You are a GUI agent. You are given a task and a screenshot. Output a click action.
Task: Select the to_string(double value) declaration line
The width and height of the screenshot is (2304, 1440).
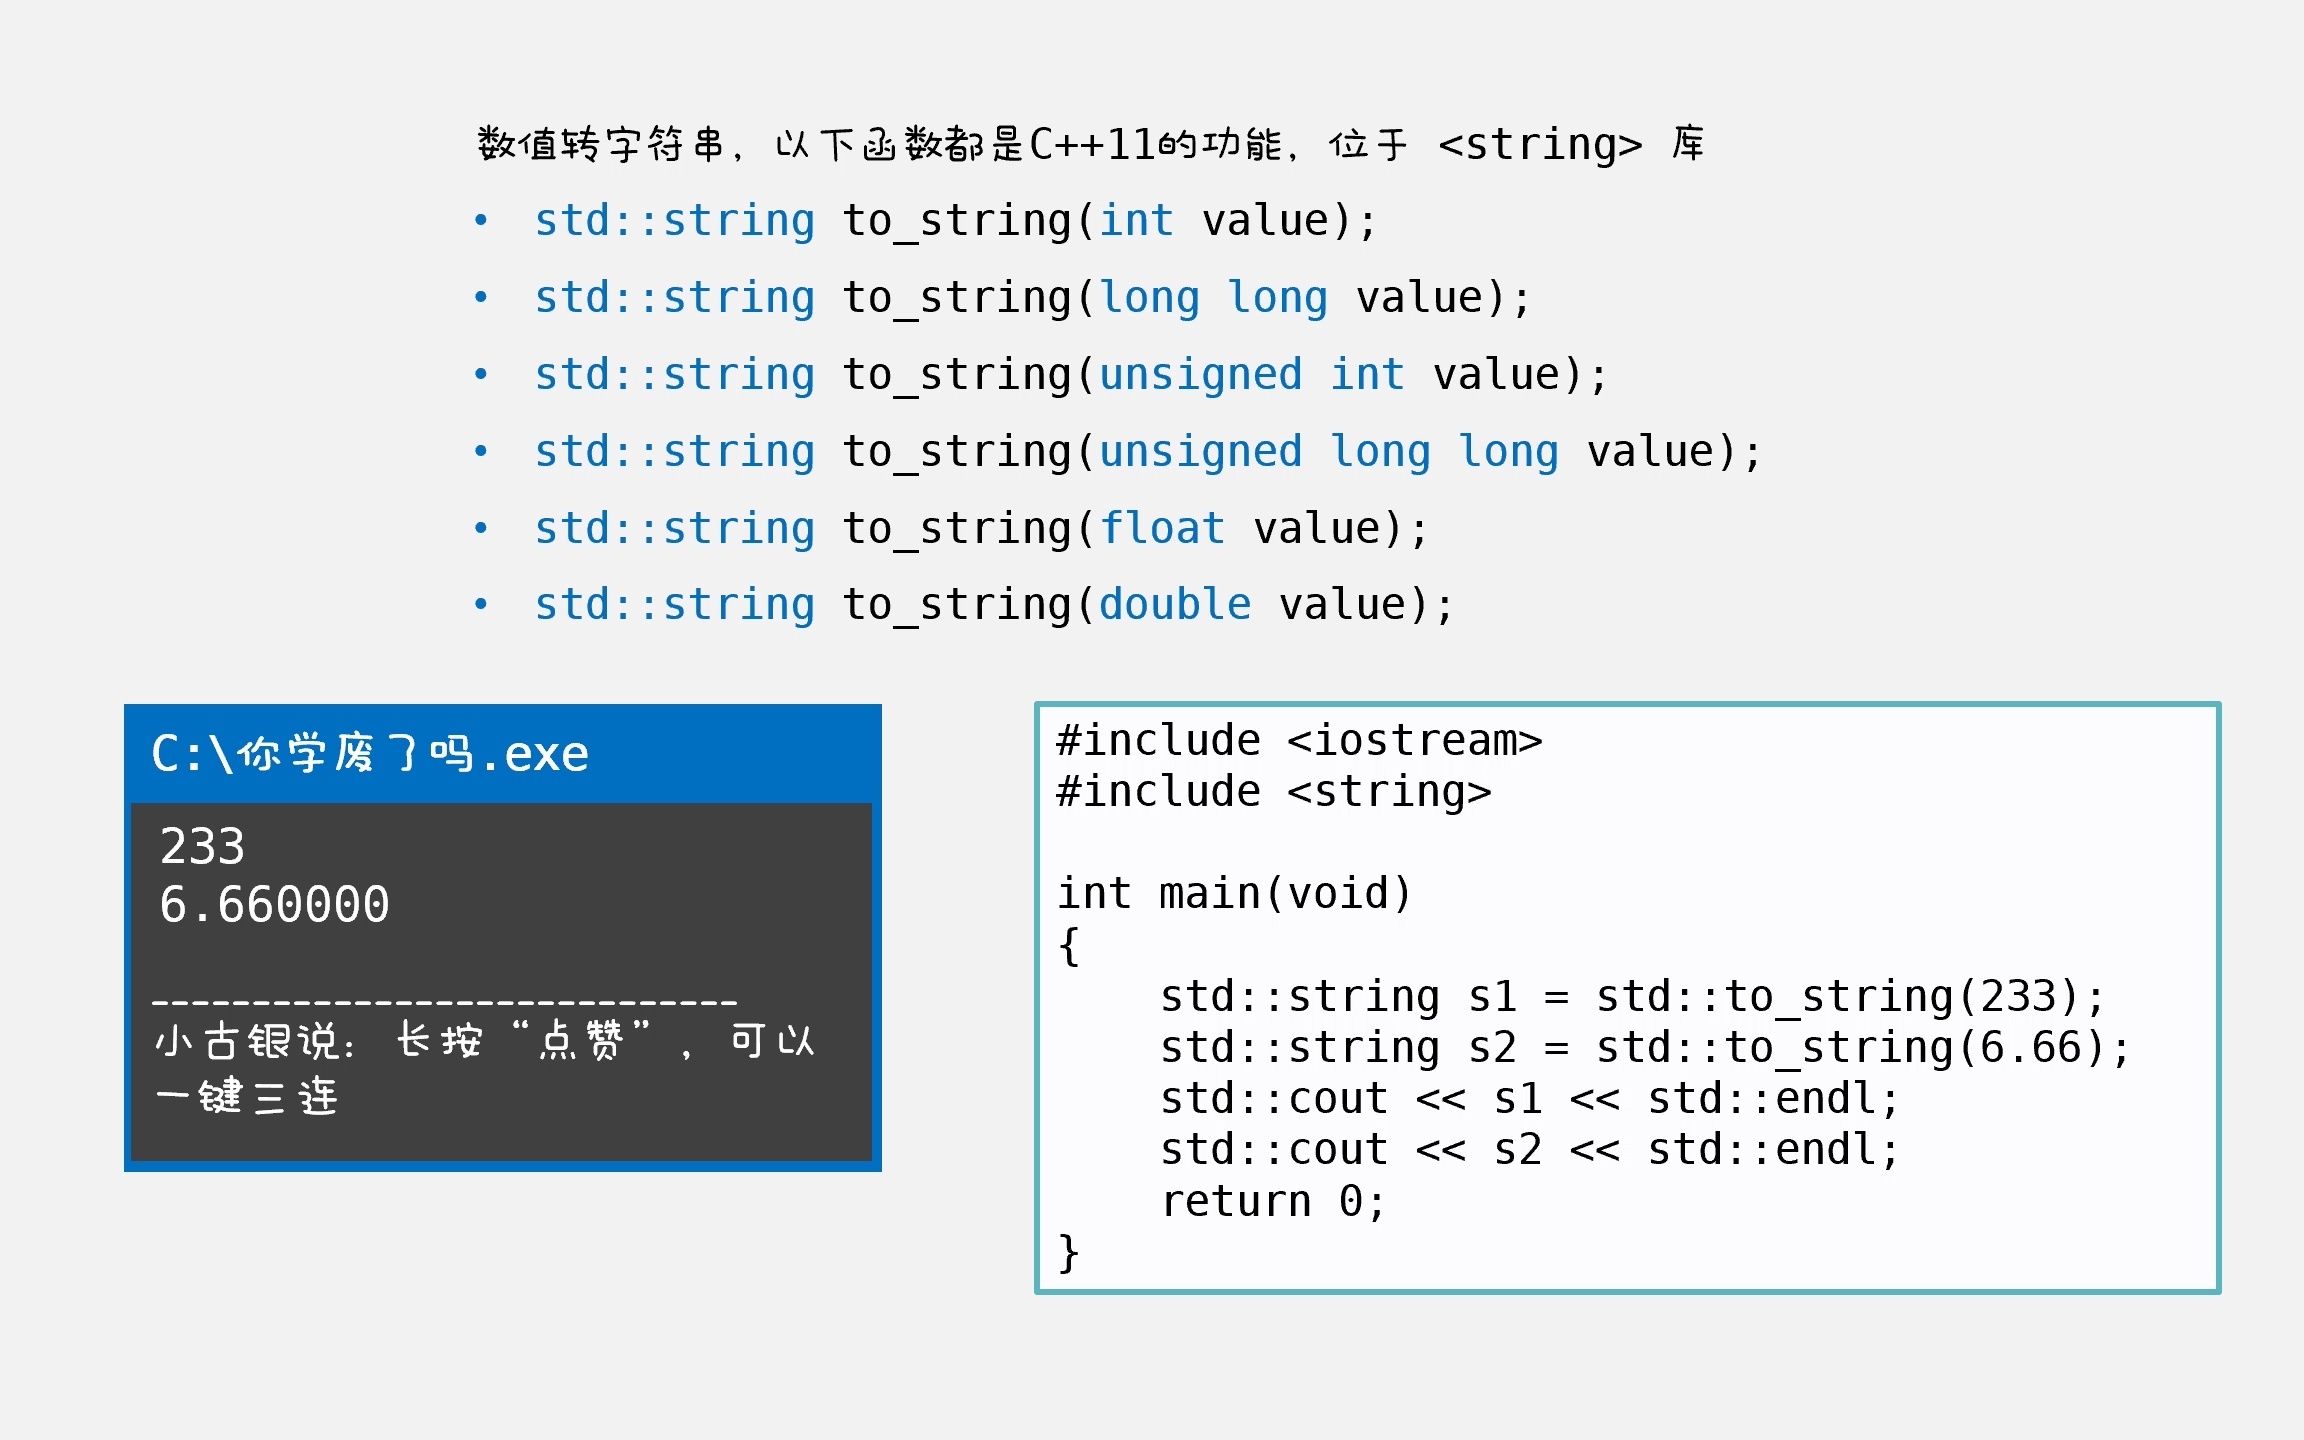pyautogui.click(x=993, y=605)
